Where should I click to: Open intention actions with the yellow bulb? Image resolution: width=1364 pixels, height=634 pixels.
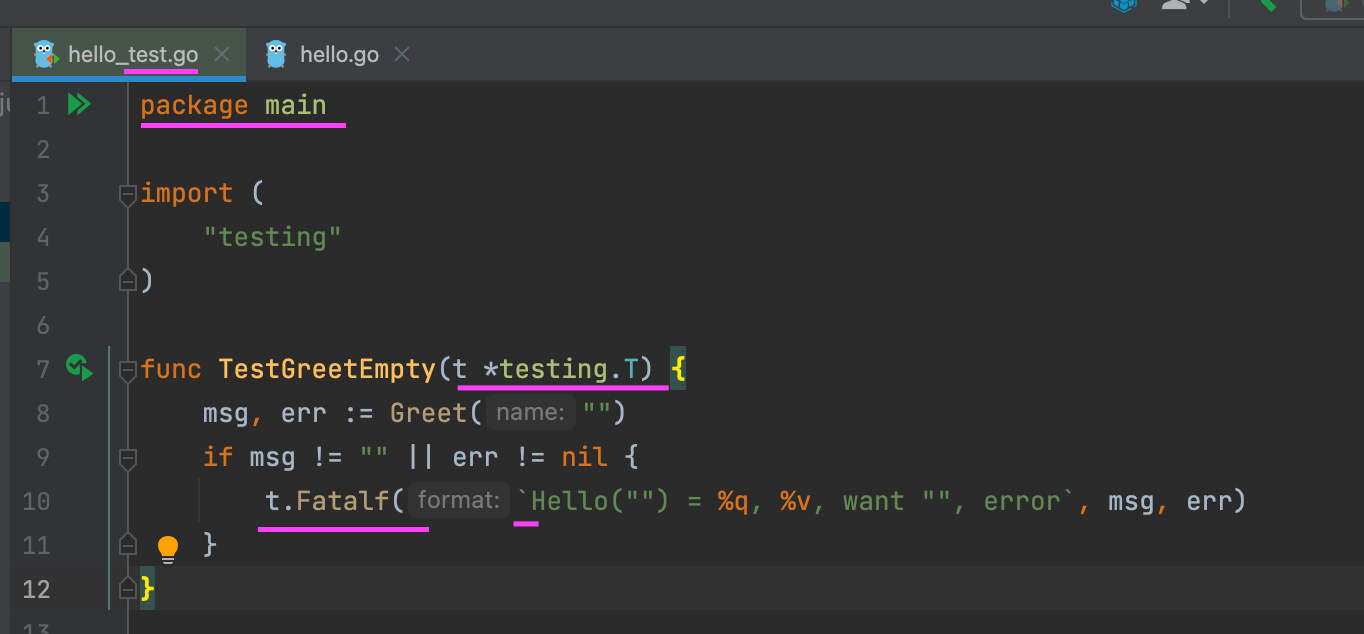(x=167, y=548)
